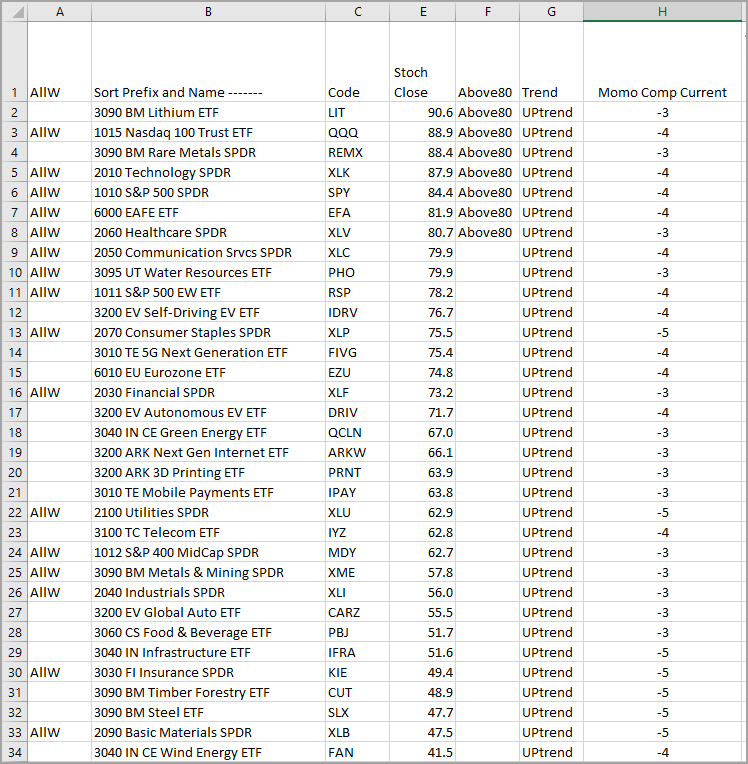Viewport: 748px width, 764px height.
Task: Click the FAN code cell
Action: tap(358, 752)
